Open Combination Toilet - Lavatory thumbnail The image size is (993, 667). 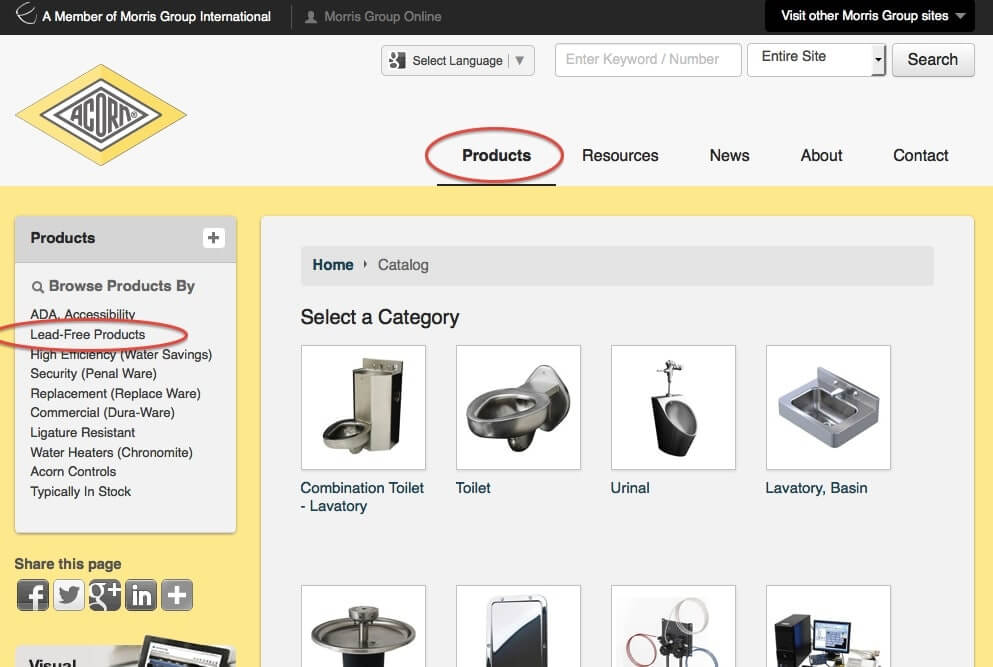pyautogui.click(x=364, y=407)
